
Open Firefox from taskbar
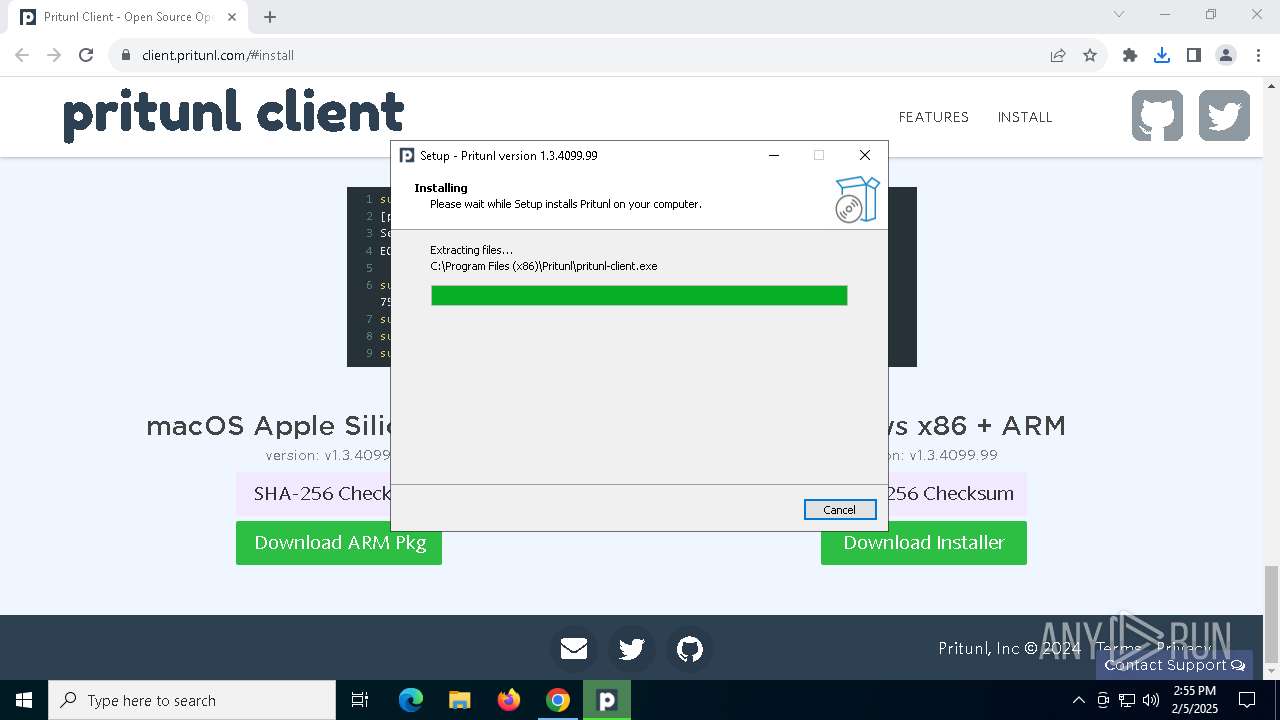click(x=509, y=700)
